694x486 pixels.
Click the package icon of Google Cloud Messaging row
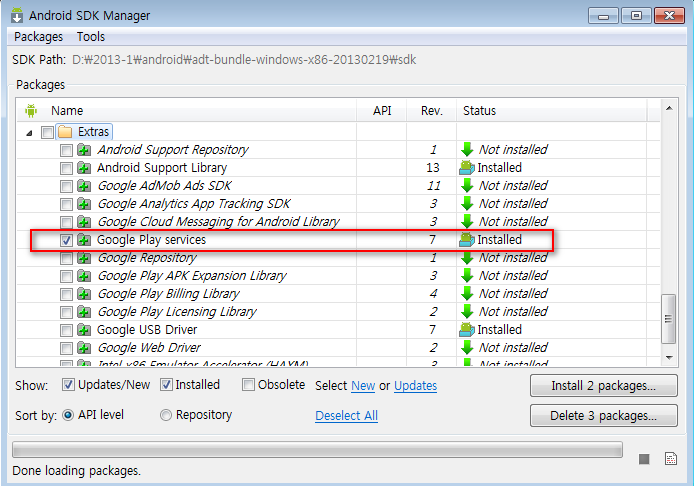(84, 222)
